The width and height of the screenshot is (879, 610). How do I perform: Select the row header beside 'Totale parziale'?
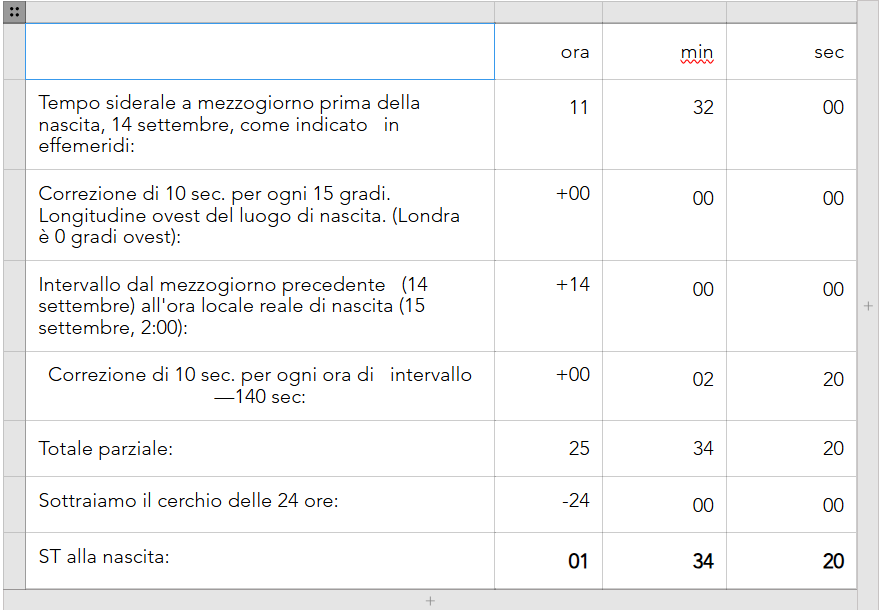click(x=14, y=449)
